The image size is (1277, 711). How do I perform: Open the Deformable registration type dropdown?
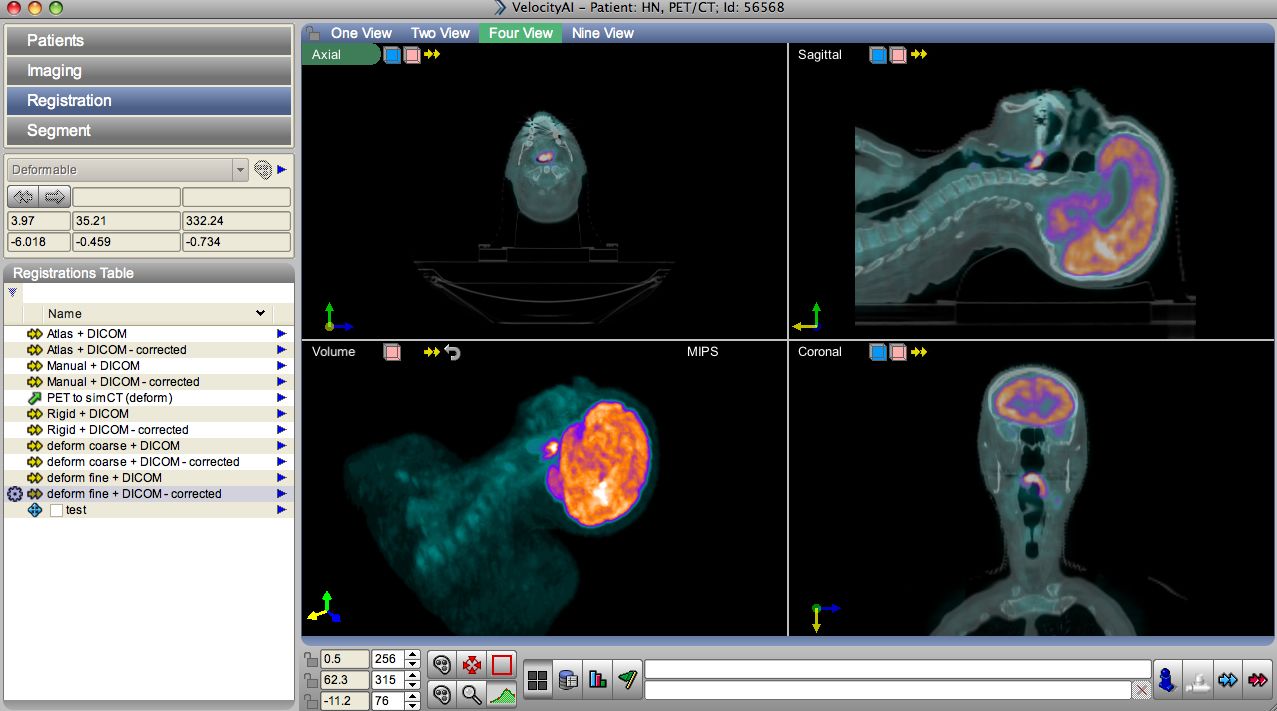pos(240,170)
